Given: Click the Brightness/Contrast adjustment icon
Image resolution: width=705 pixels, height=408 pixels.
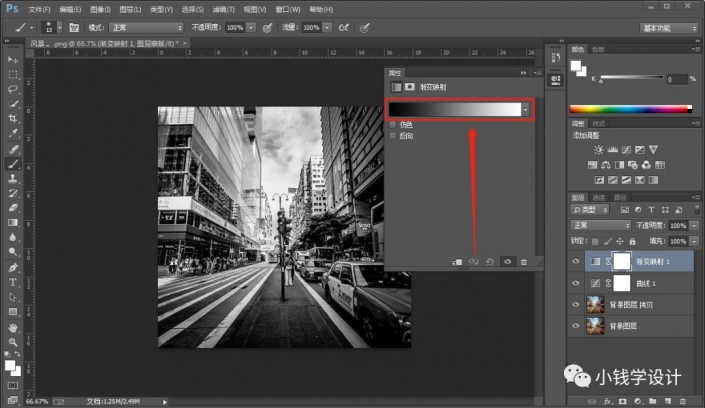Looking at the screenshot, I should [598, 150].
